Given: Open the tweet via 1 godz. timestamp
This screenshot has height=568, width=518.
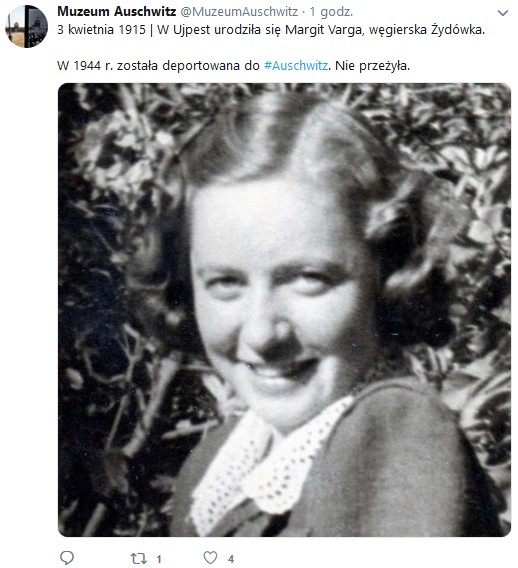Looking at the screenshot, I should click(331, 12).
